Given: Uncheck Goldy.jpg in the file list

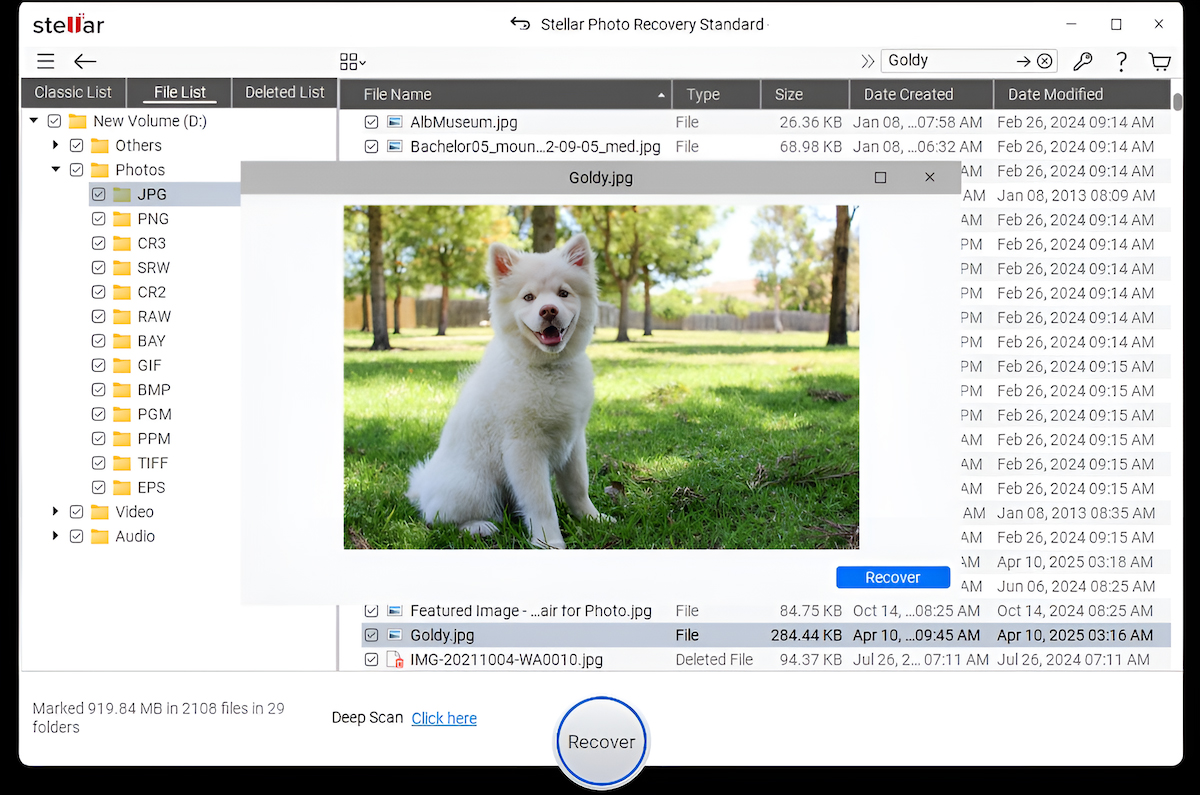Looking at the screenshot, I should coord(371,634).
